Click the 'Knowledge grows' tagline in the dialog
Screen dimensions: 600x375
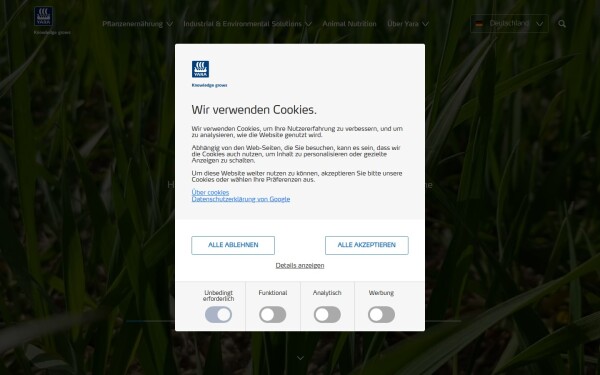pyautogui.click(x=209, y=85)
